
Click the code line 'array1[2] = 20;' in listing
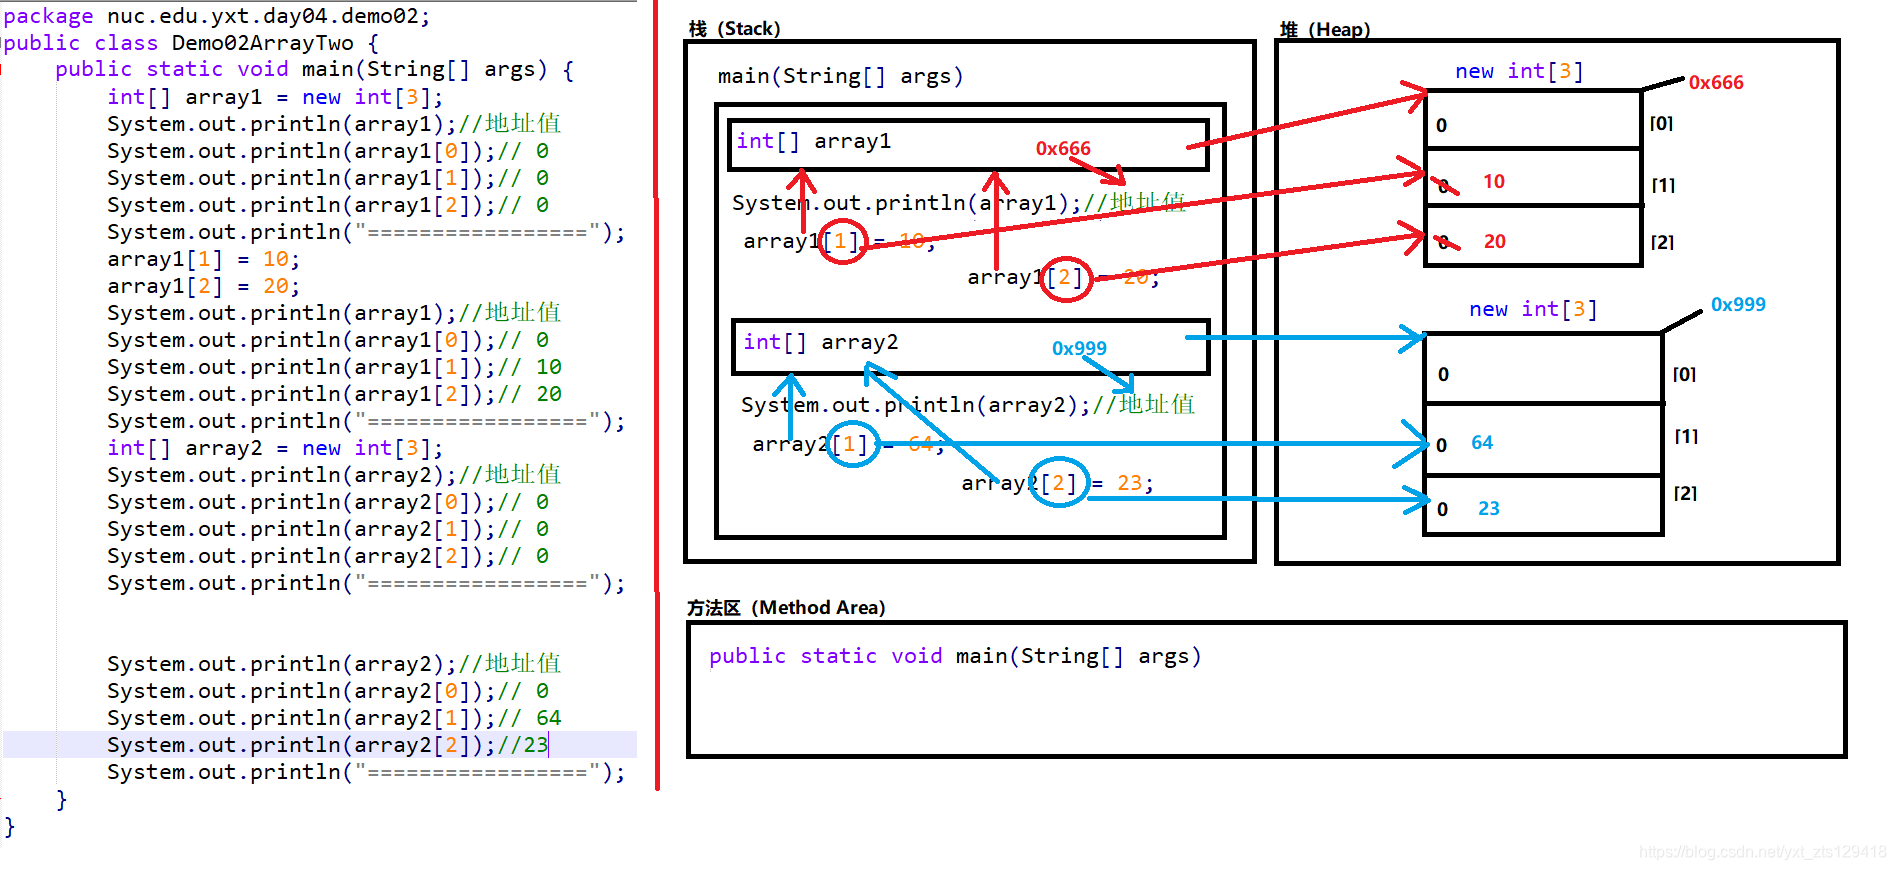click(x=204, y=286)
